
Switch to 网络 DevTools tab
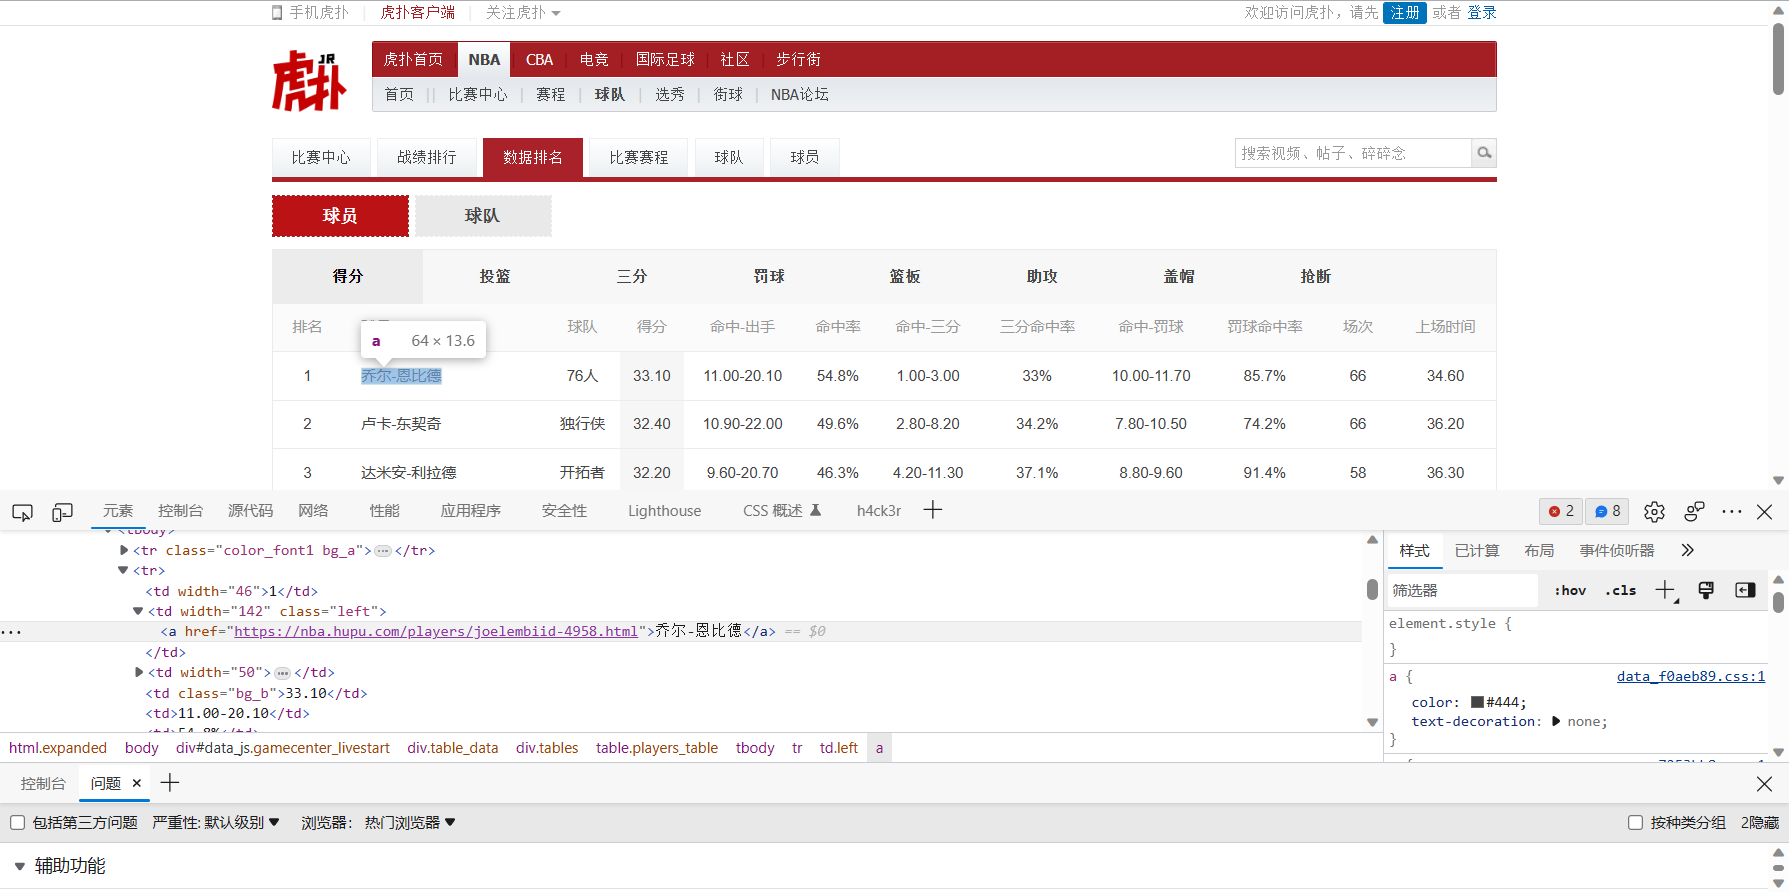313,511
